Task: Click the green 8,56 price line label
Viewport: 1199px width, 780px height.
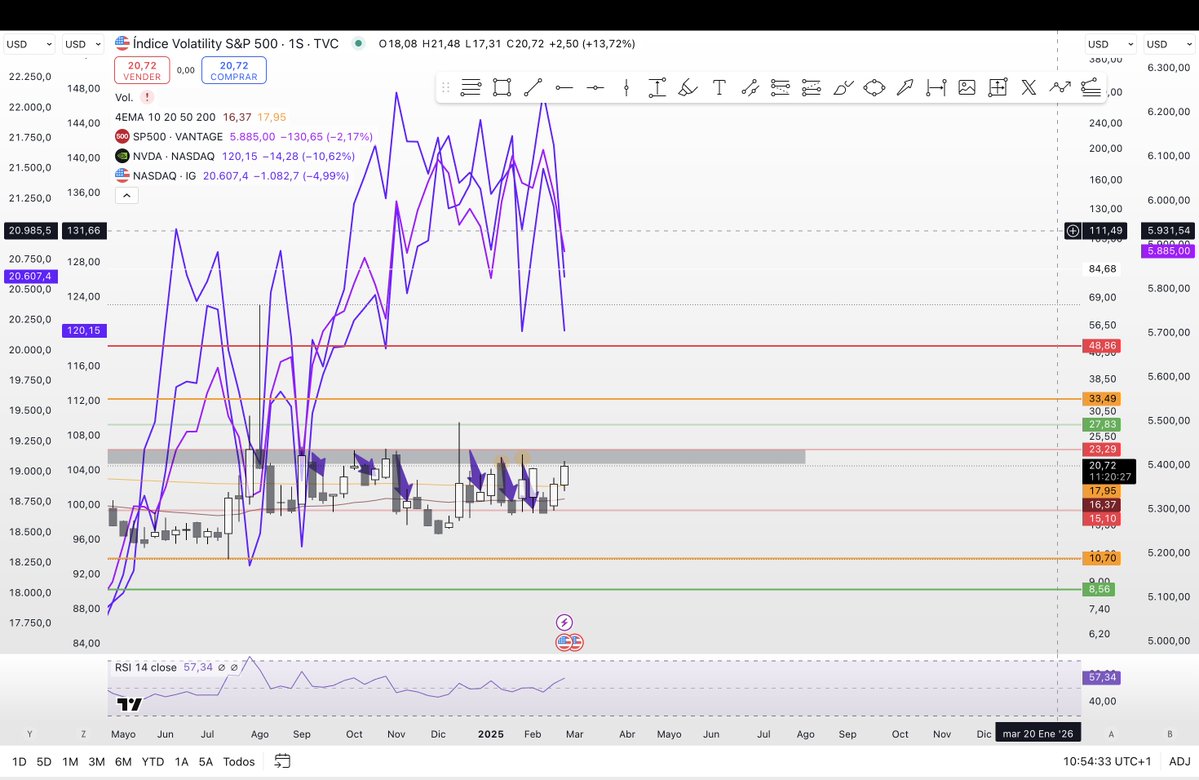Action: pos(1099,589)
